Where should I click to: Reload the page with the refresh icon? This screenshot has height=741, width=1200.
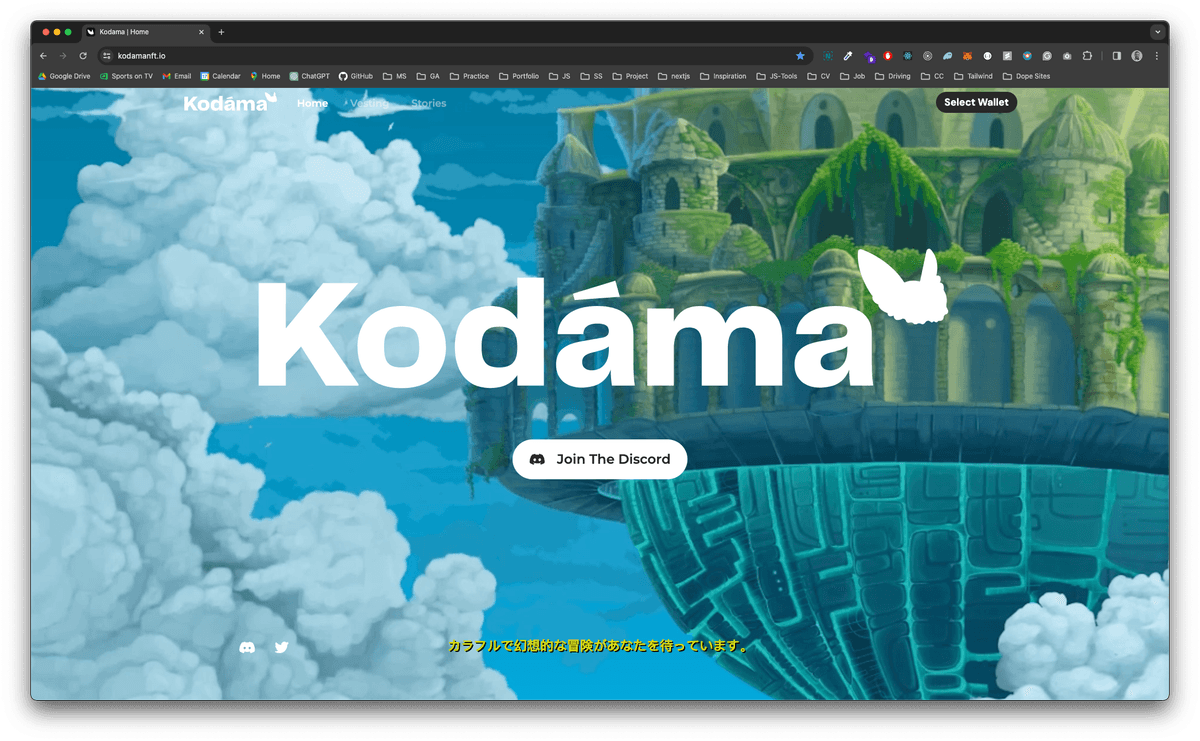pos(83,56)
